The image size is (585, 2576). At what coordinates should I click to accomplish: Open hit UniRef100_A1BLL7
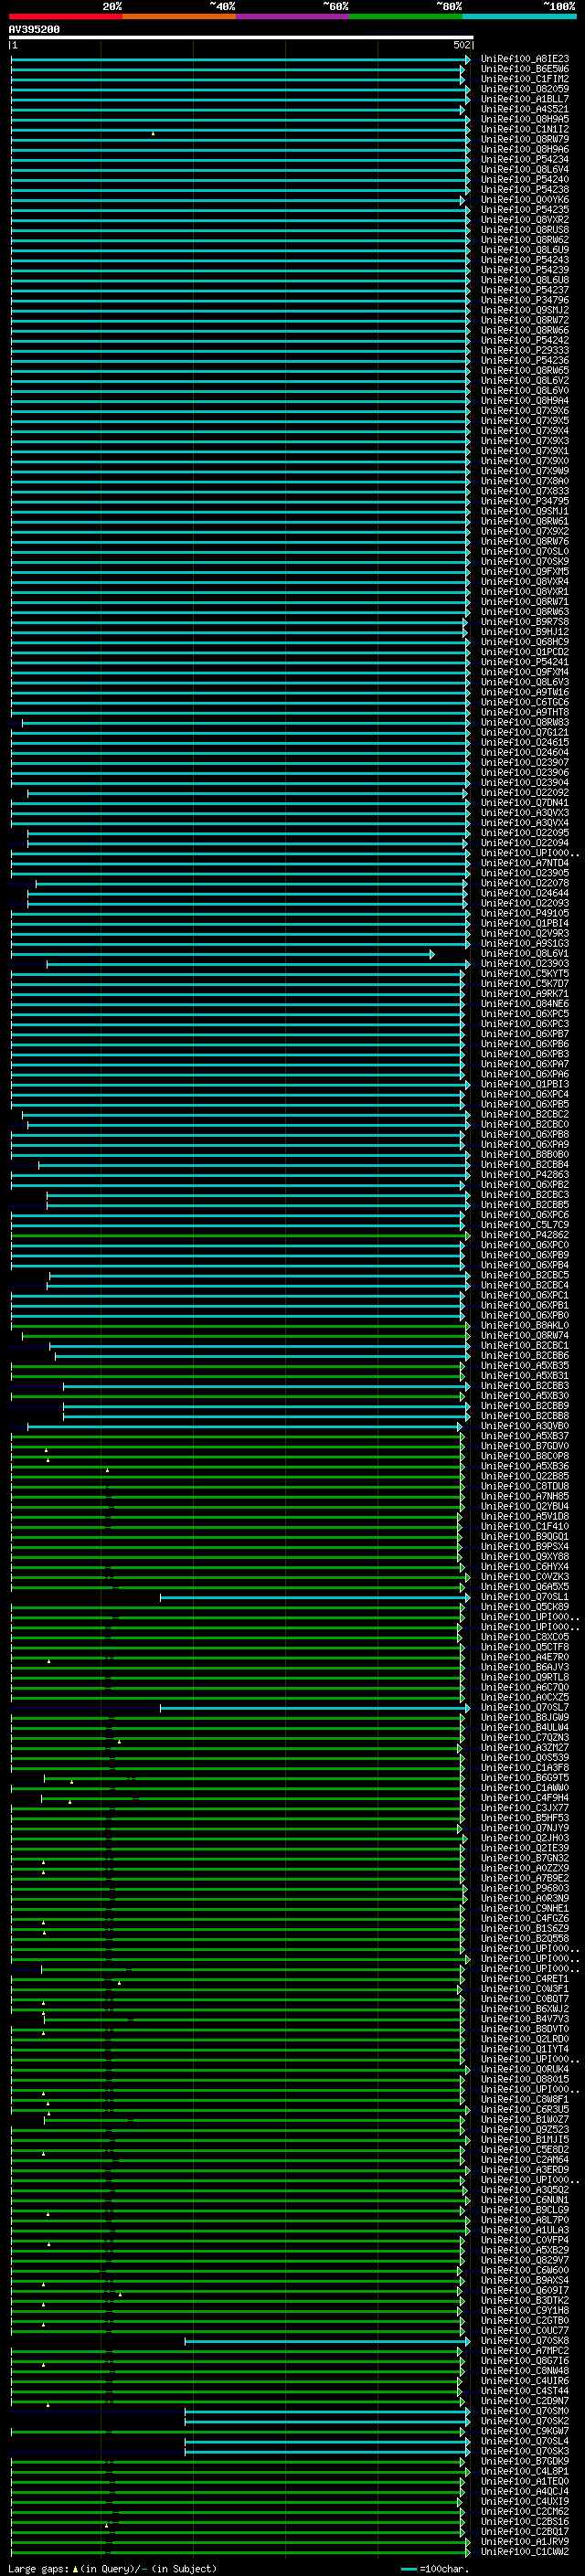click(x=525, y=99)
